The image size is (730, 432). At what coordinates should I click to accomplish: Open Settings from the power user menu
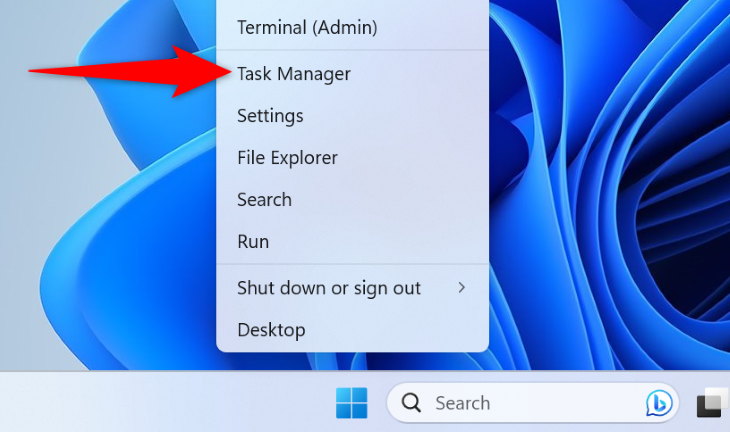(x=270, y=116)
